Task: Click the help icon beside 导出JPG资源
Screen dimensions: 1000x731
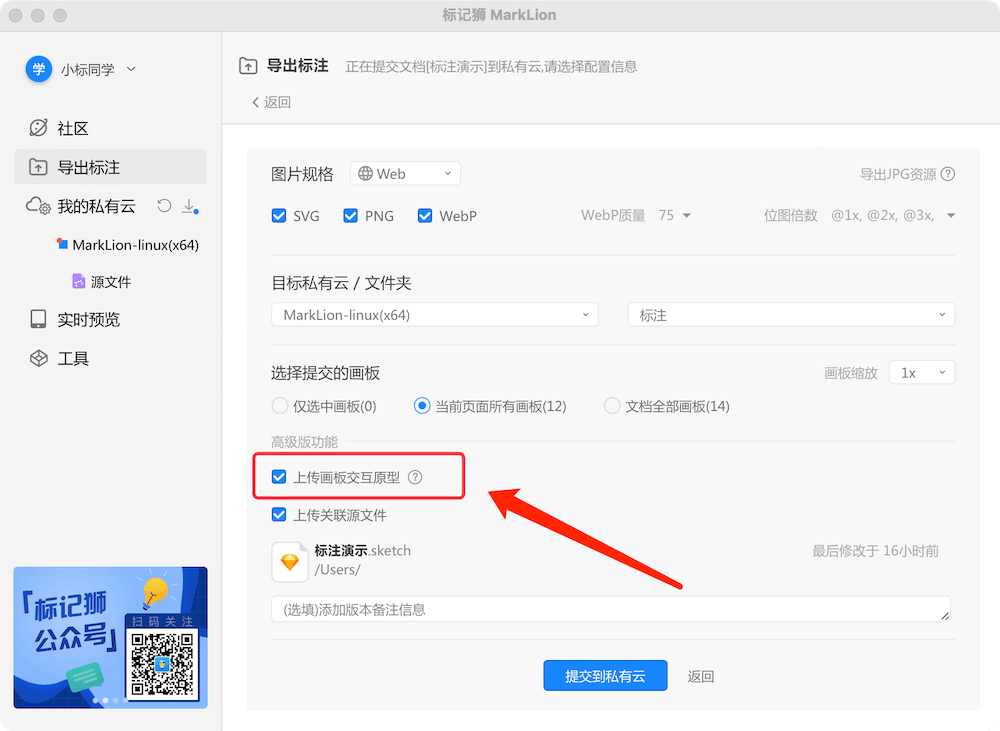Action: 948,174
